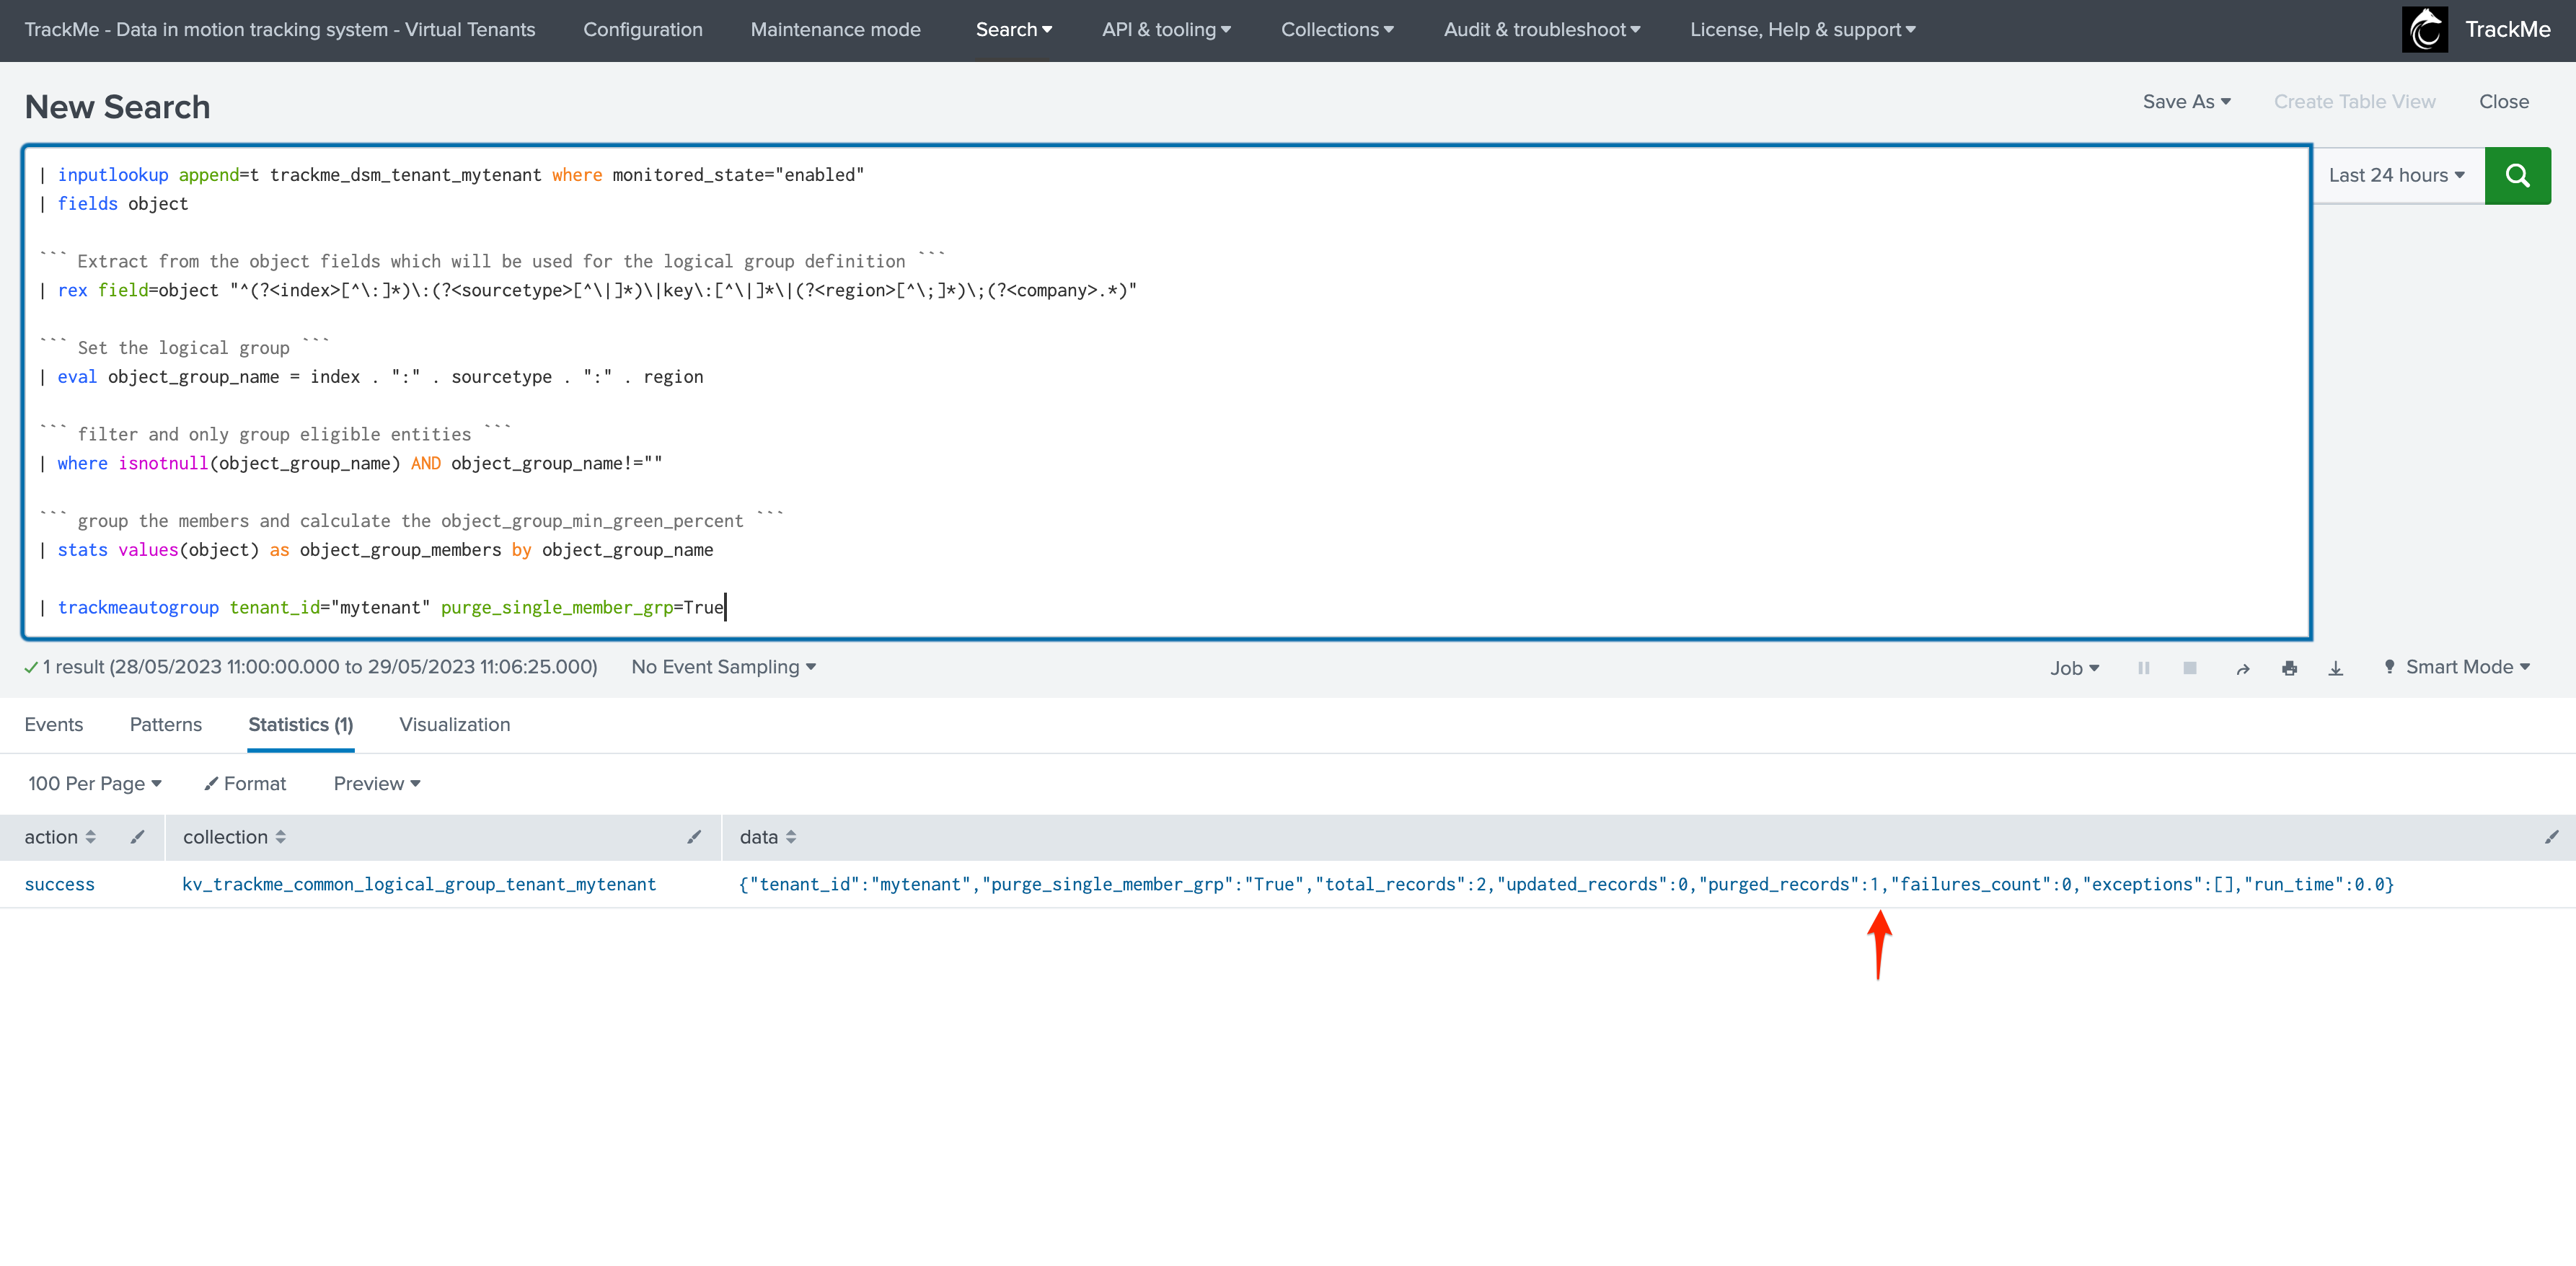Edit the collection column pencil icon
Image resolution: width=2576 pixels, height=1266 pixels.
[694, 837]
